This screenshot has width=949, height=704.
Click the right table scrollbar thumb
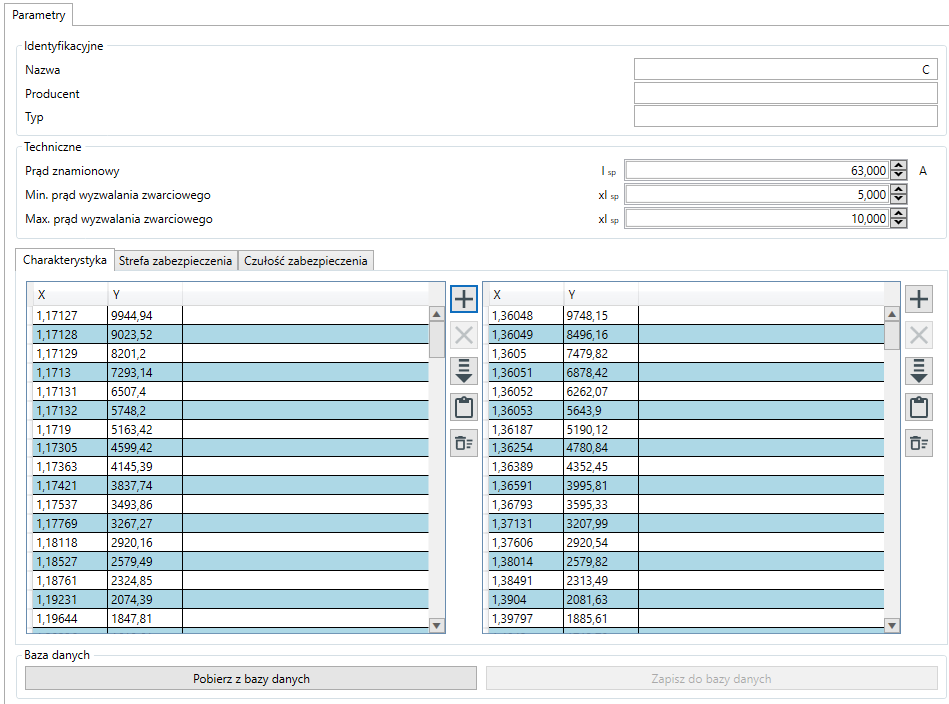click(x=892, y=336)
